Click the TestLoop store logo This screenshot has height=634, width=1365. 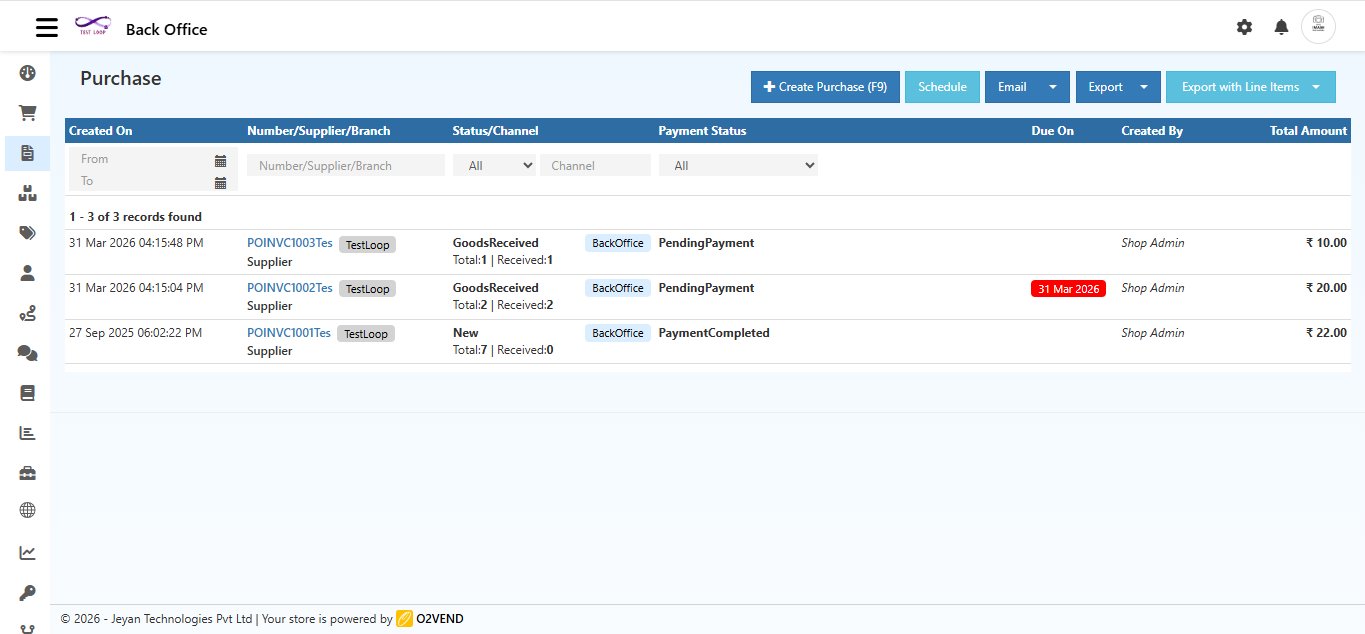[x=92, y=26]
